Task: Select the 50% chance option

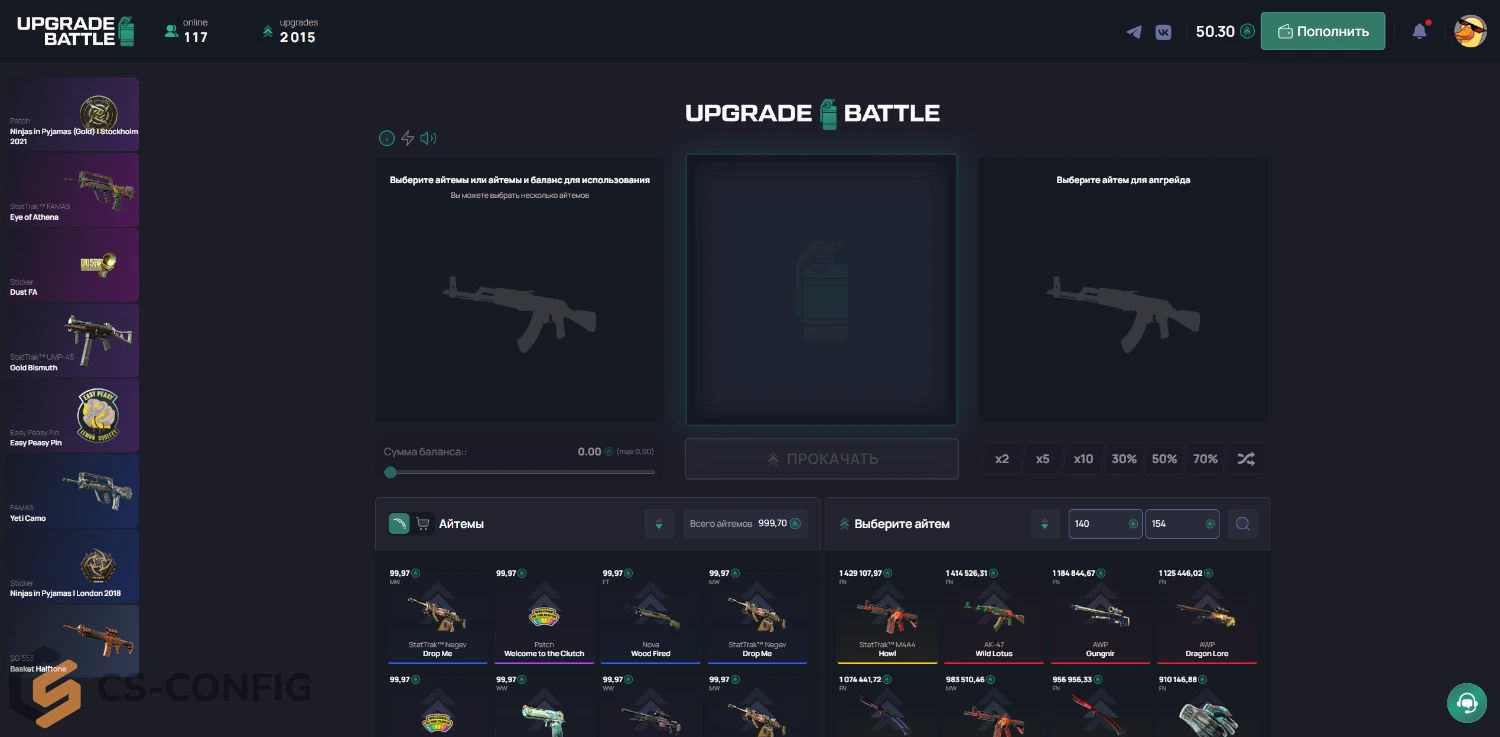Action: tap(1164, 459)
